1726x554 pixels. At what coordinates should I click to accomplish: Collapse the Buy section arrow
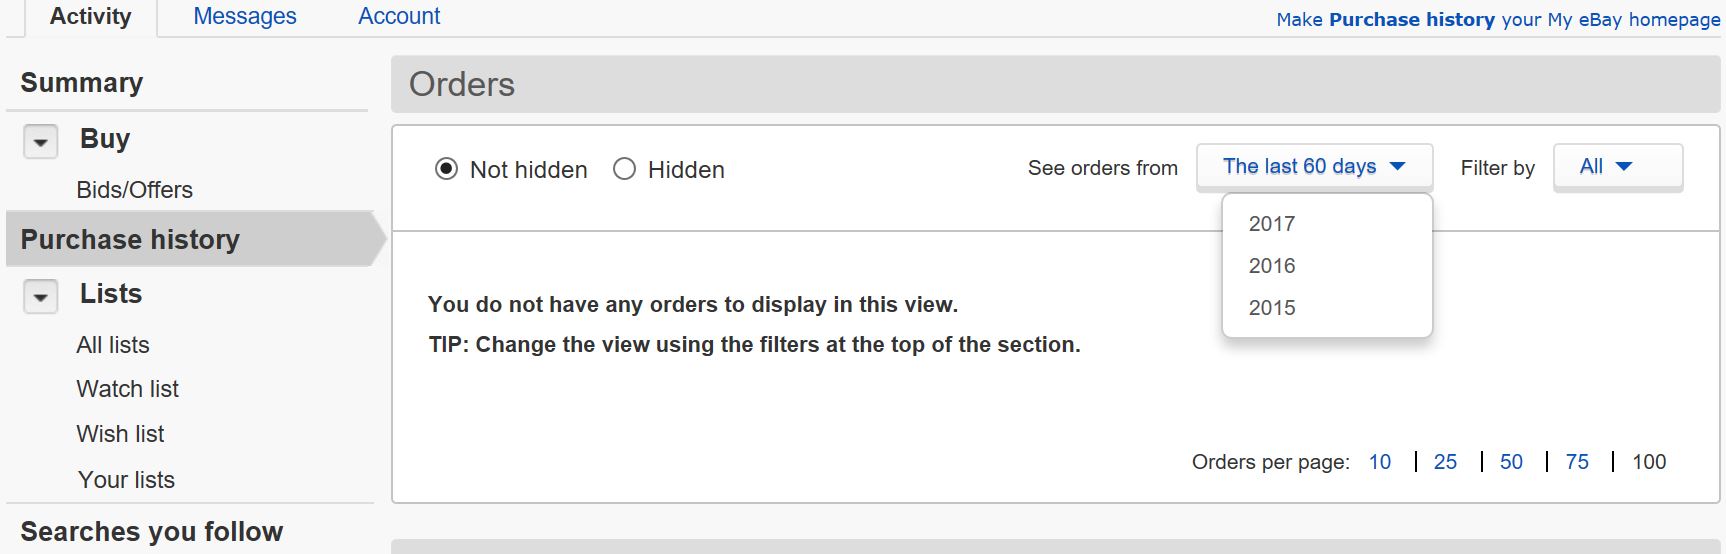(x=40, y=142)
